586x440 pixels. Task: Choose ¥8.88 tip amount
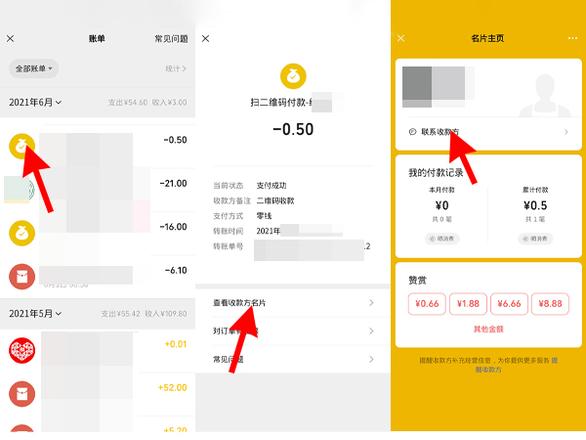550,304
